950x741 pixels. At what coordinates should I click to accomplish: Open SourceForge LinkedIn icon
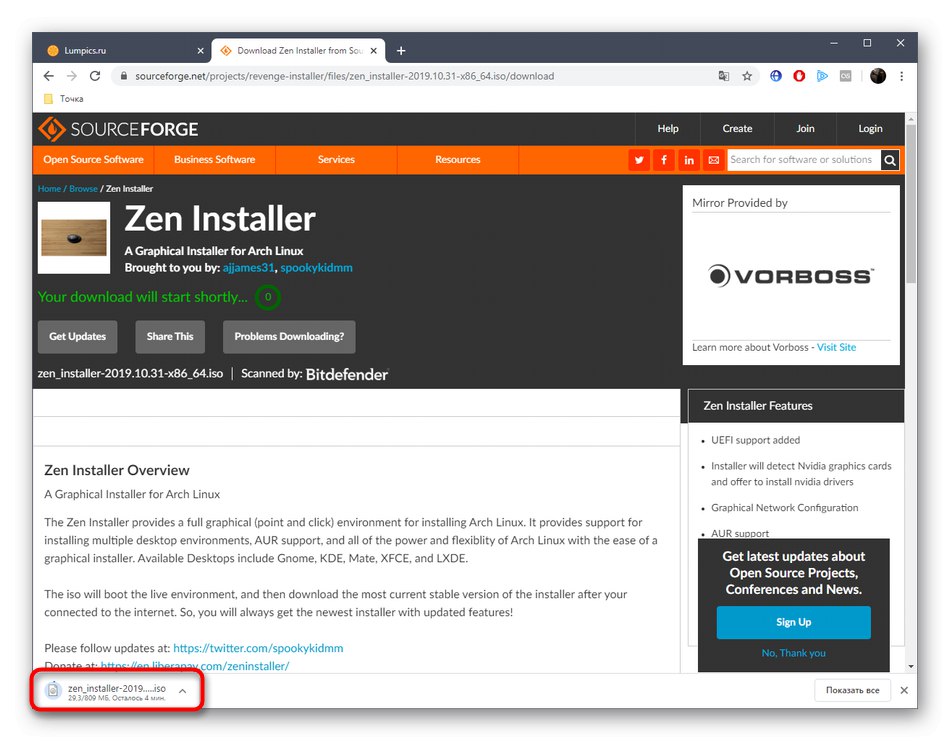689,160
